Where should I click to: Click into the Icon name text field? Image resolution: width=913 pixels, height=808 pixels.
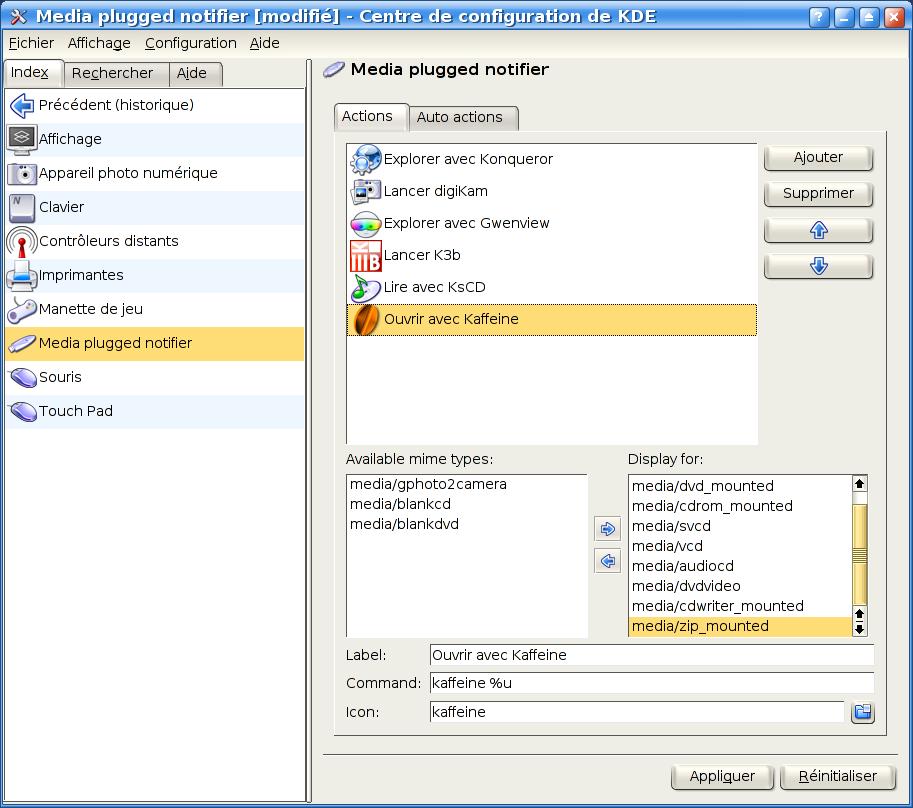pos(637,712)
